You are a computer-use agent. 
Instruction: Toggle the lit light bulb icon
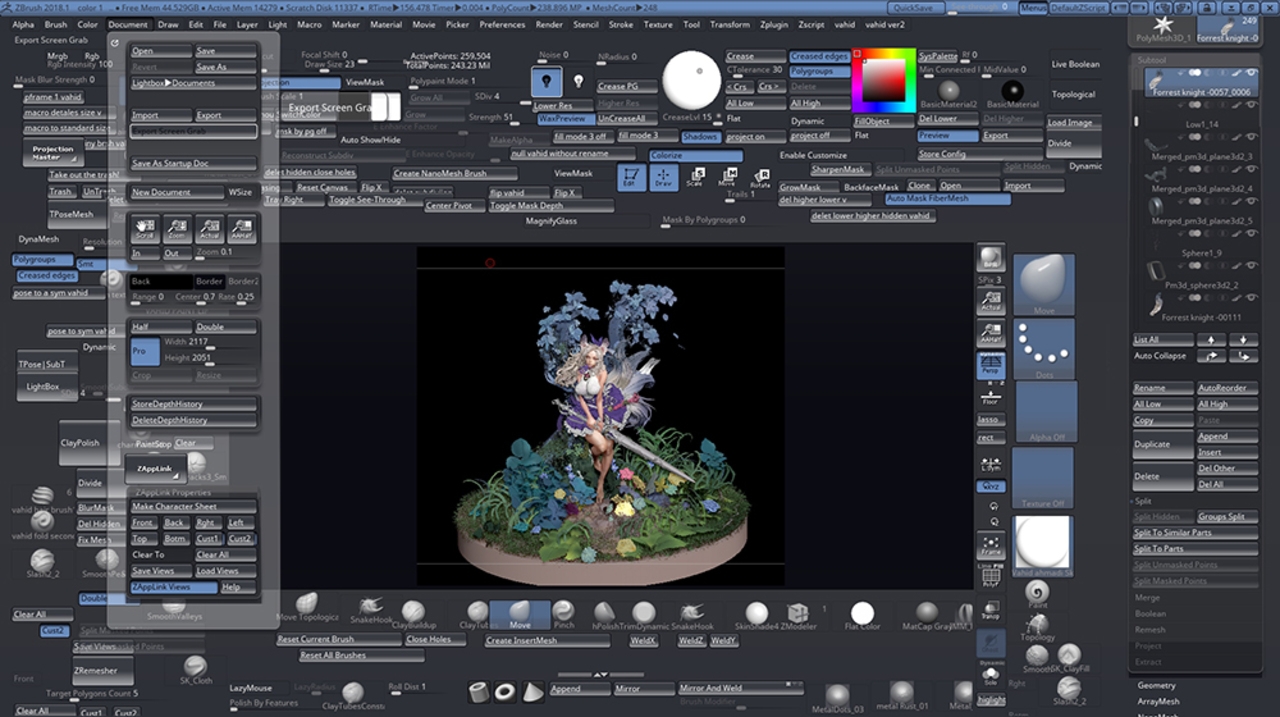coord(546,82)
